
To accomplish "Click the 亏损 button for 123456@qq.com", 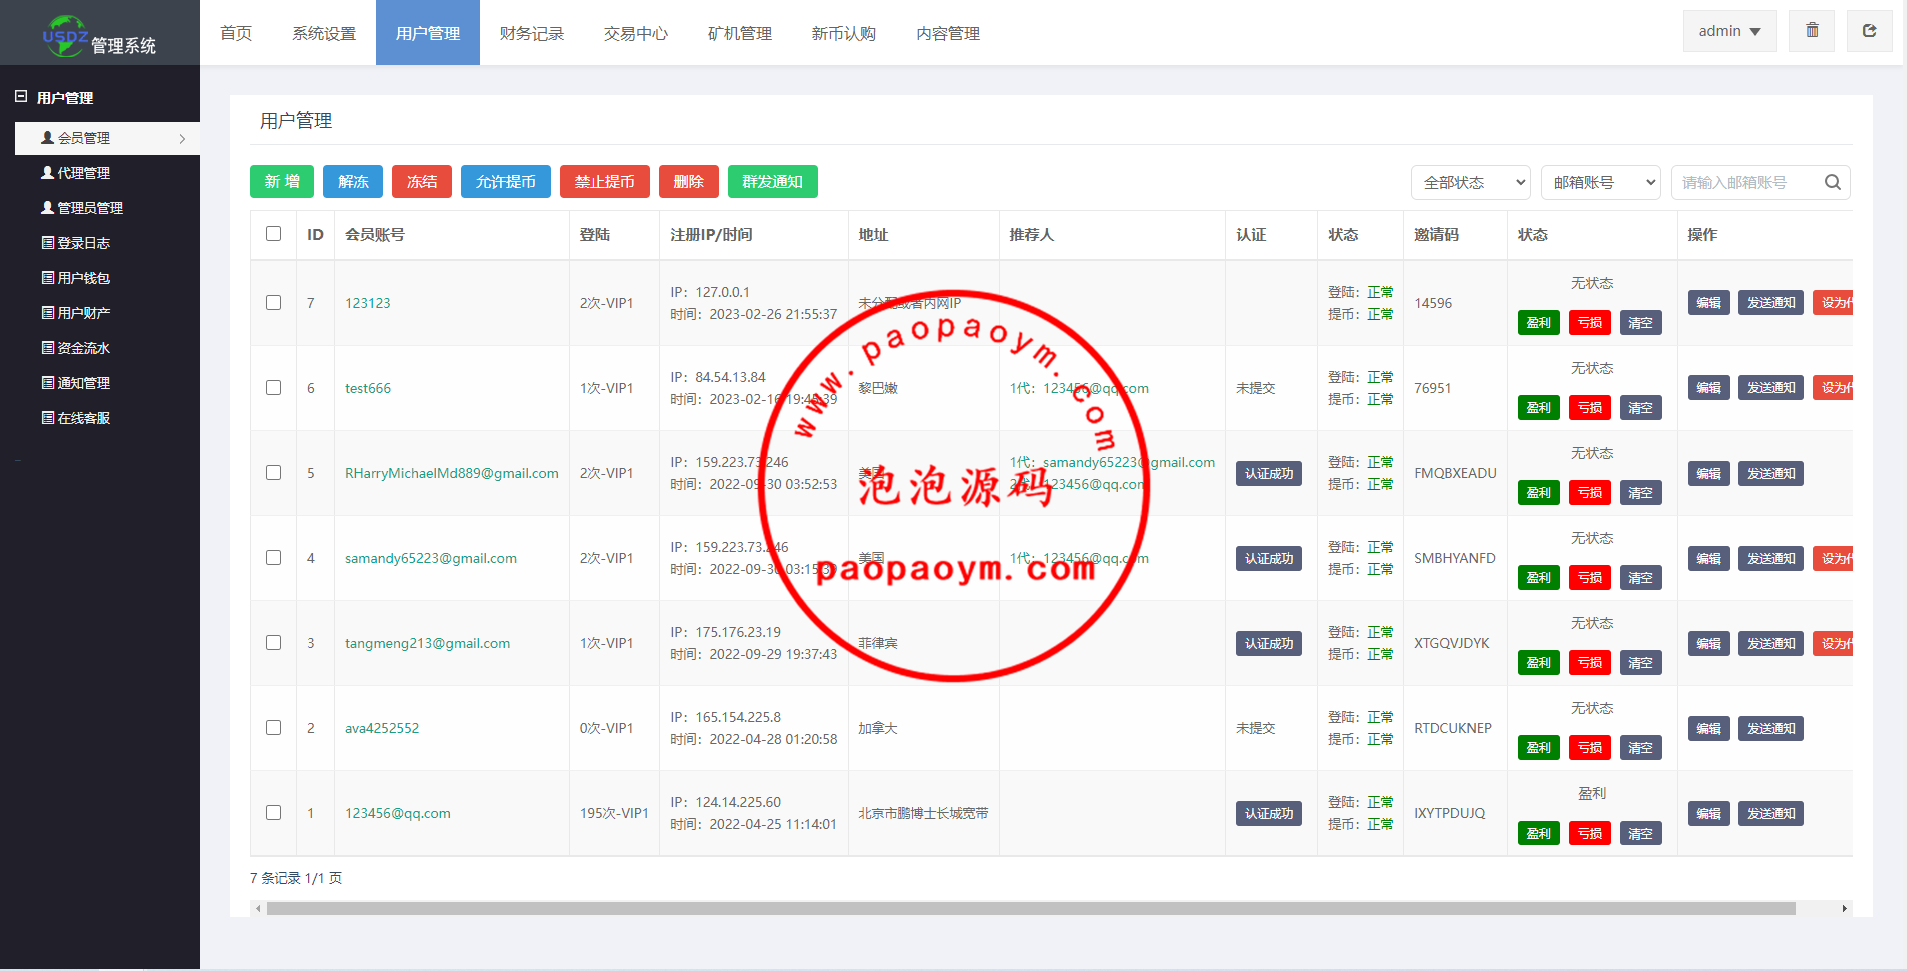I will click(1589, 833).
